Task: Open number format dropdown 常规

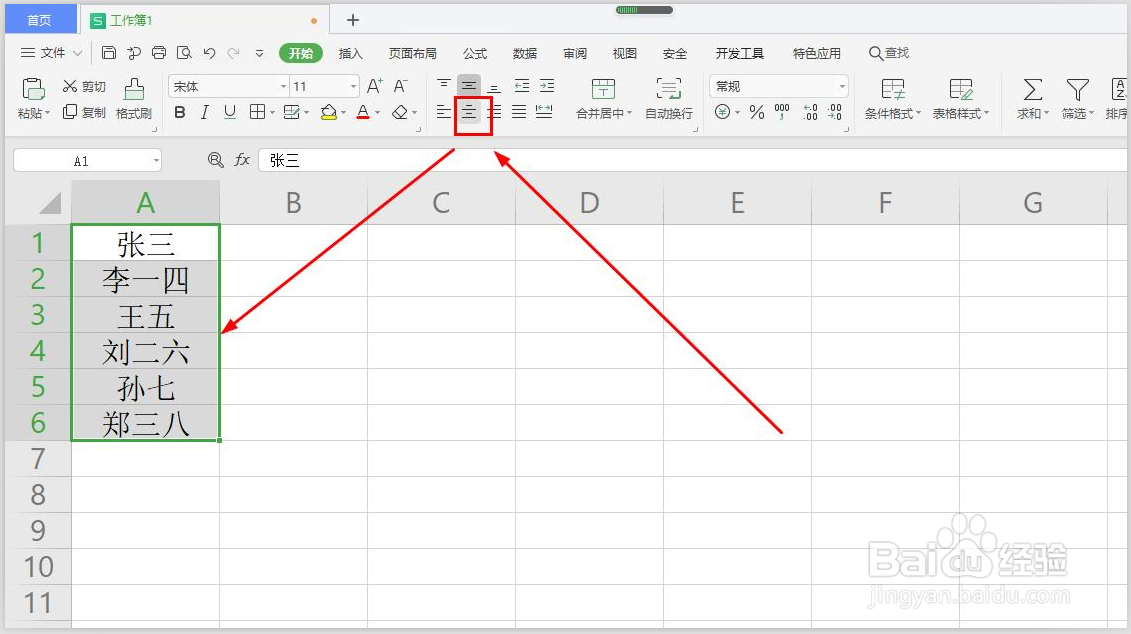Action: click(842, 87)
